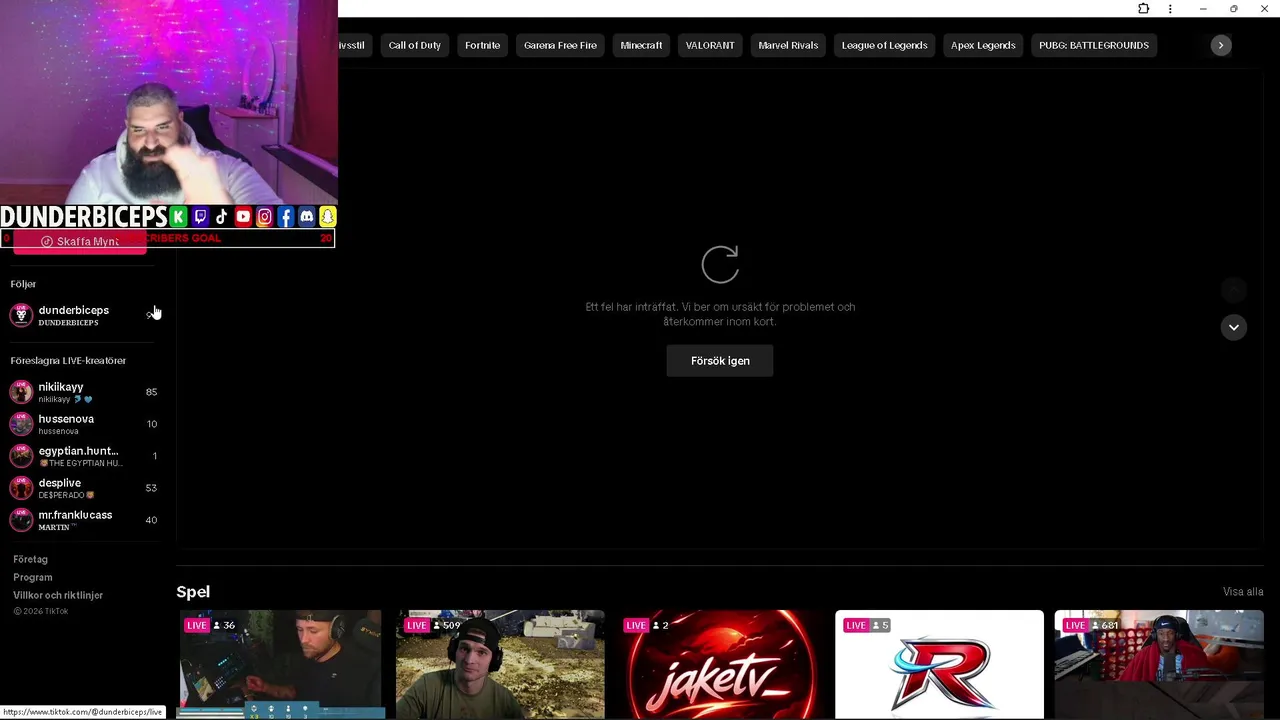Viewport: 1280px width, 720px height.
Task: Click the Twitch icon in overlay
Action: coord(200,217)
